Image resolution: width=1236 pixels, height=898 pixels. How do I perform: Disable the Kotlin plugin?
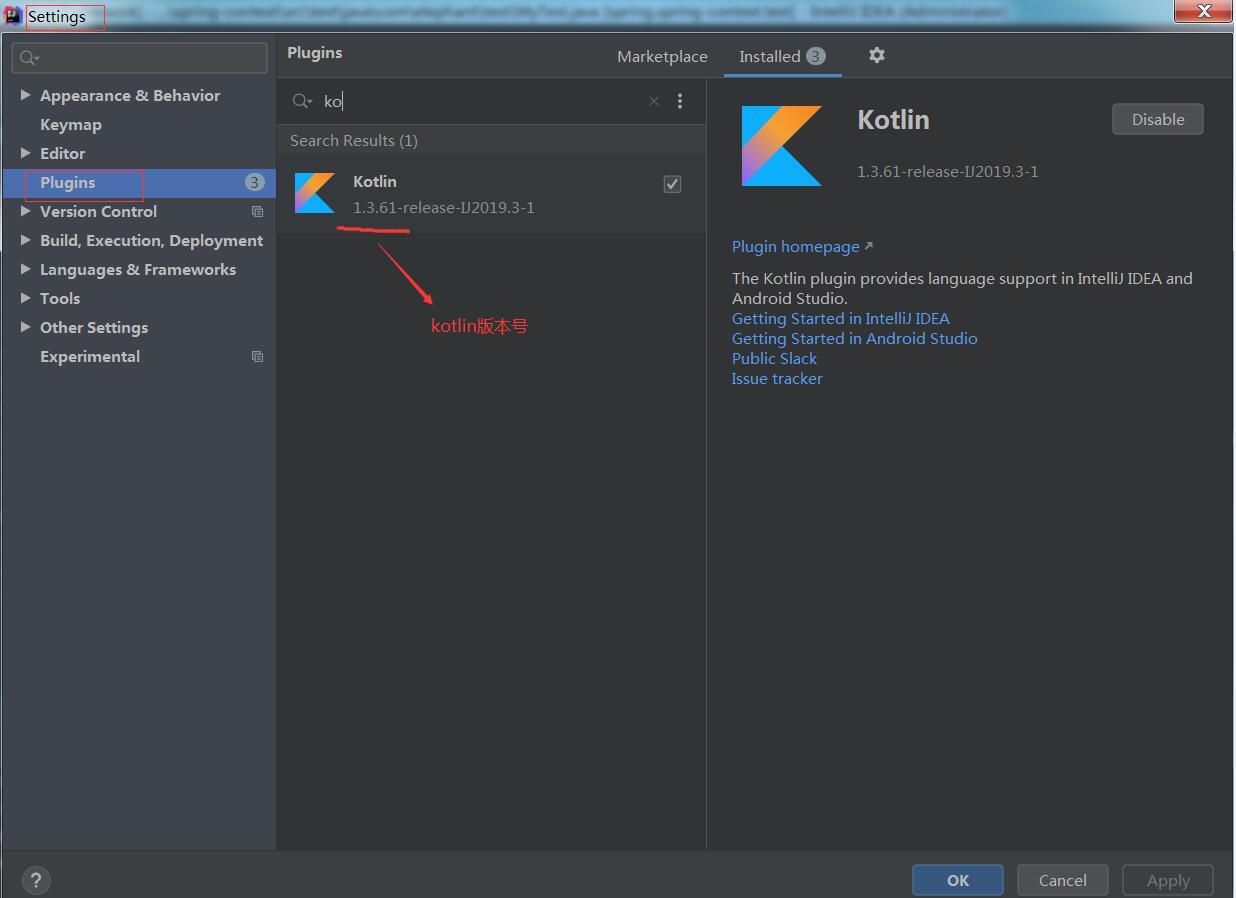click(x=1158, y=119)
